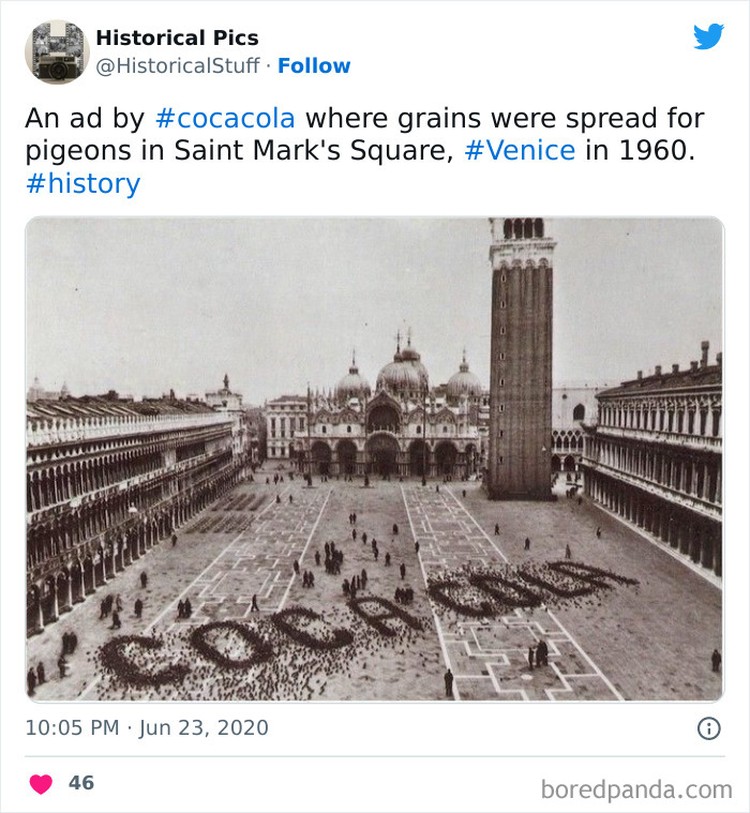Open the #history hashtag link

click(x=83, y=184)
